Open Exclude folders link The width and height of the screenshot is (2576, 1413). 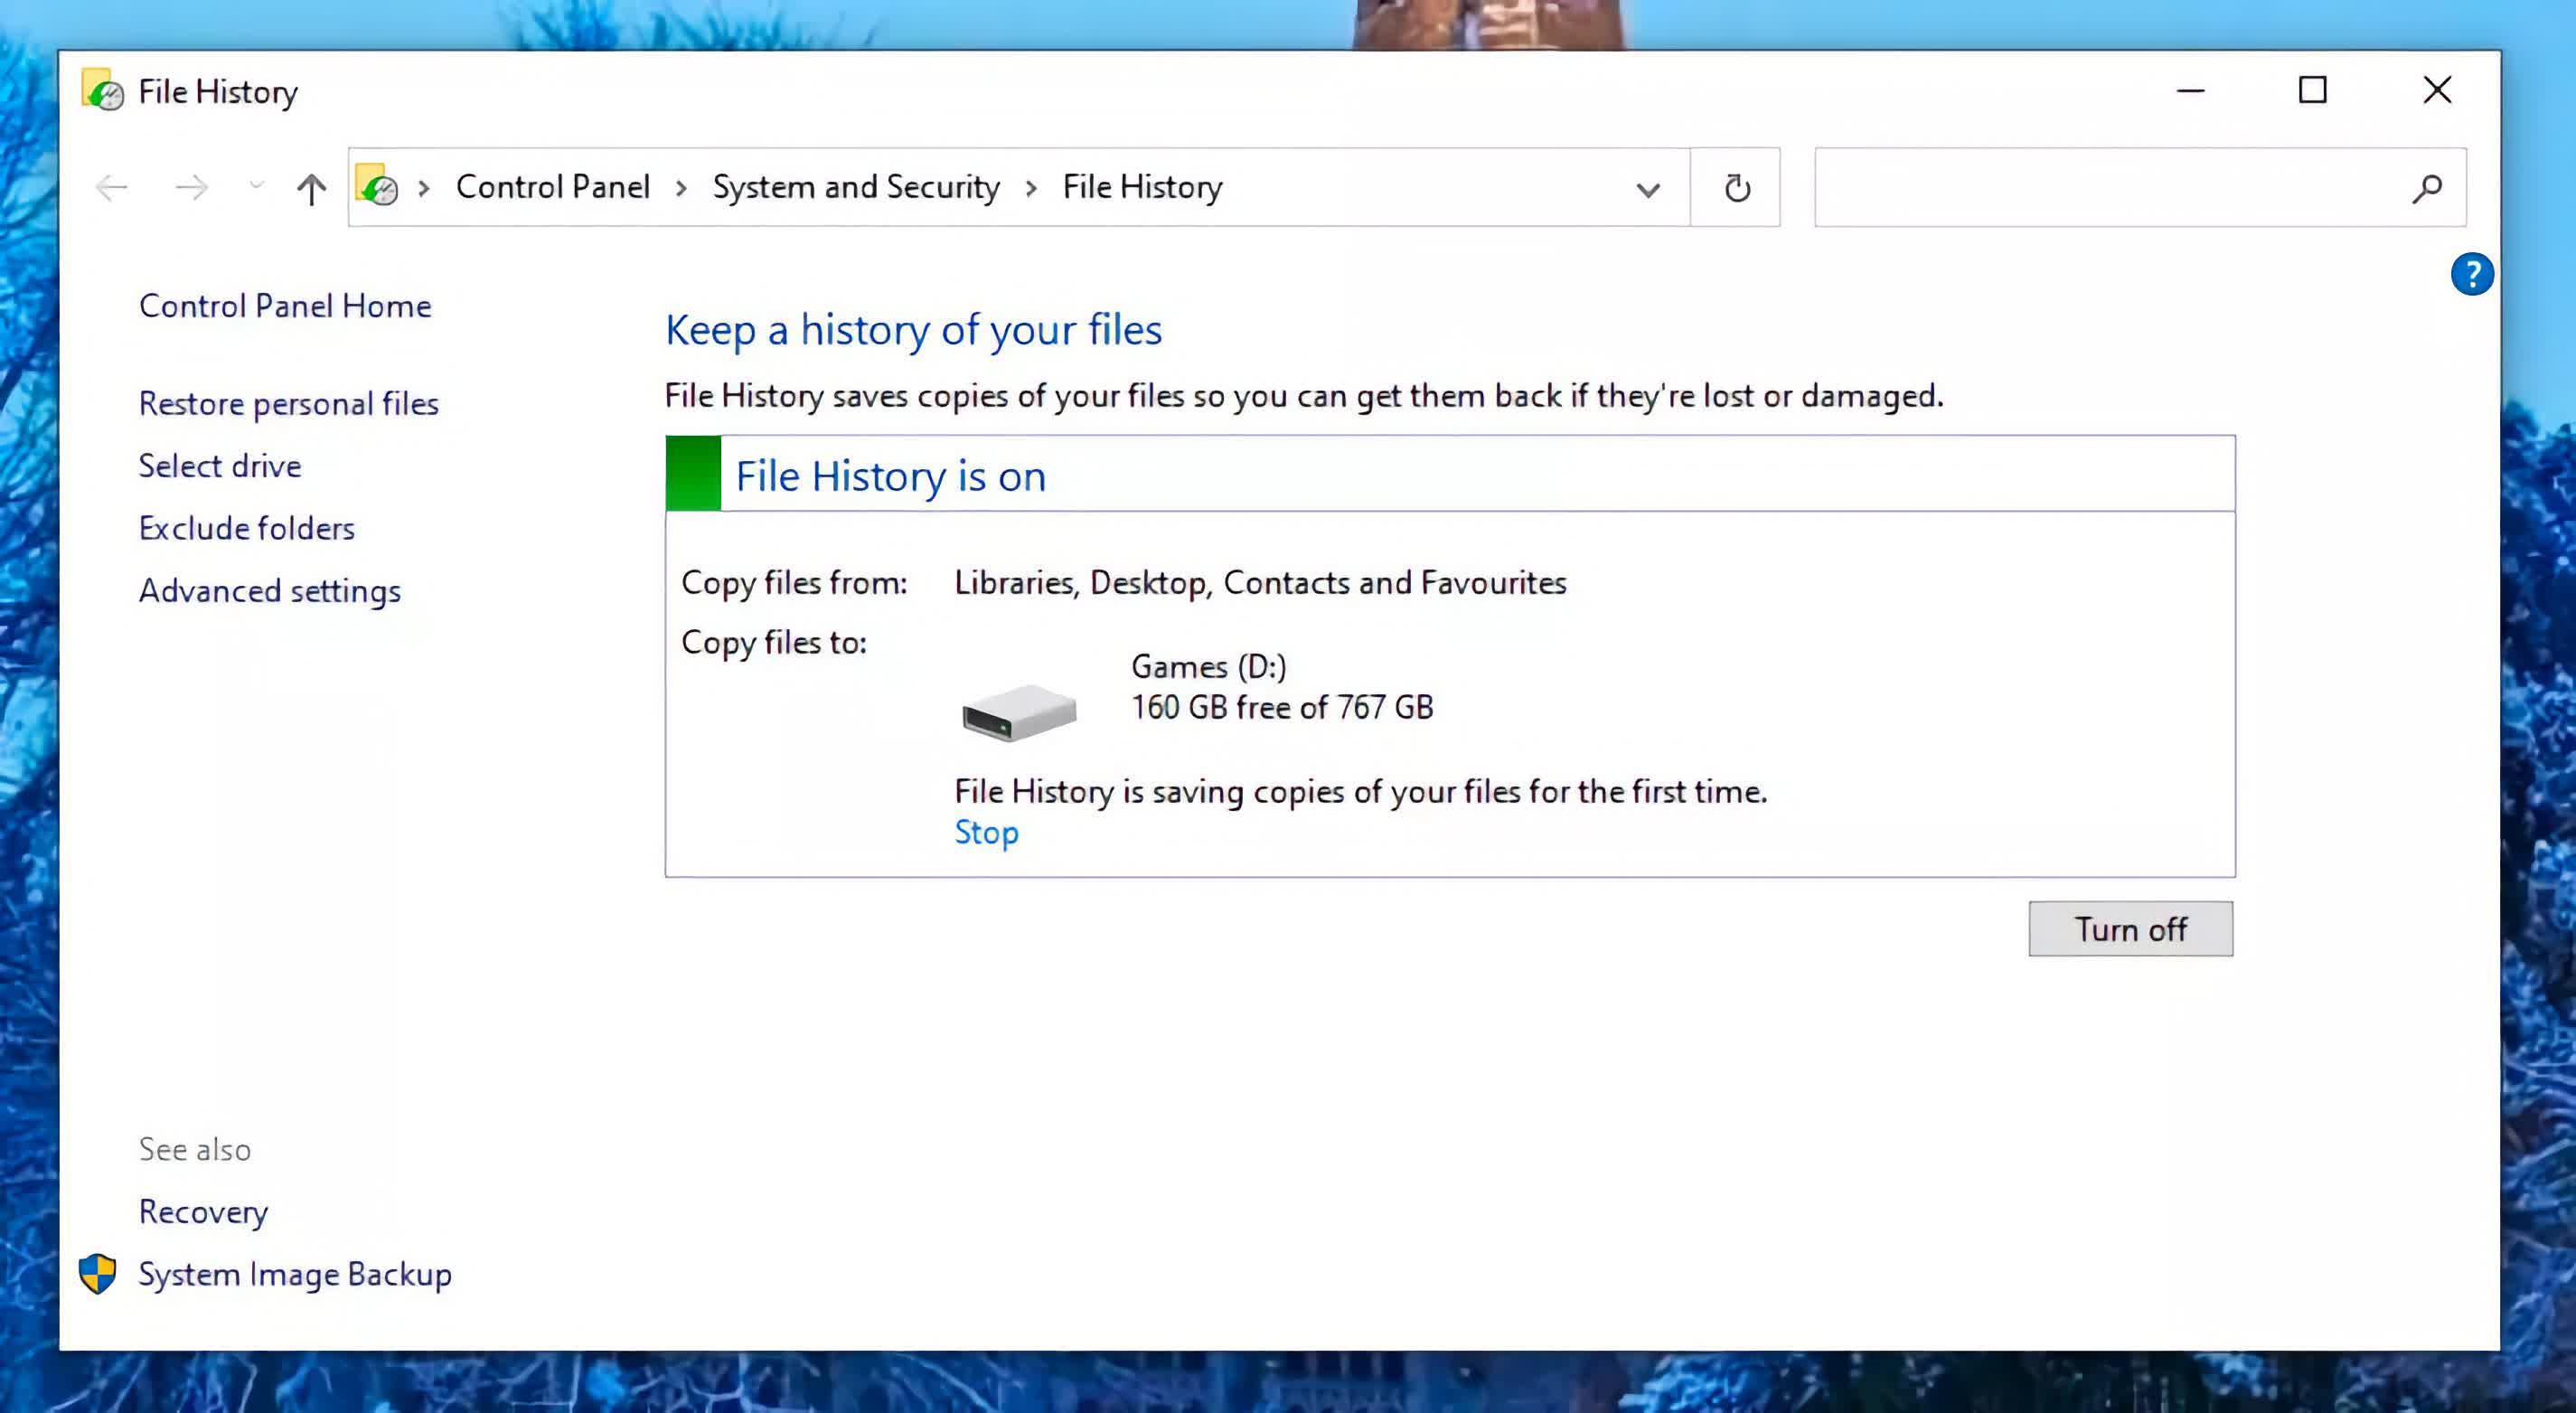(x=247, y=528)
